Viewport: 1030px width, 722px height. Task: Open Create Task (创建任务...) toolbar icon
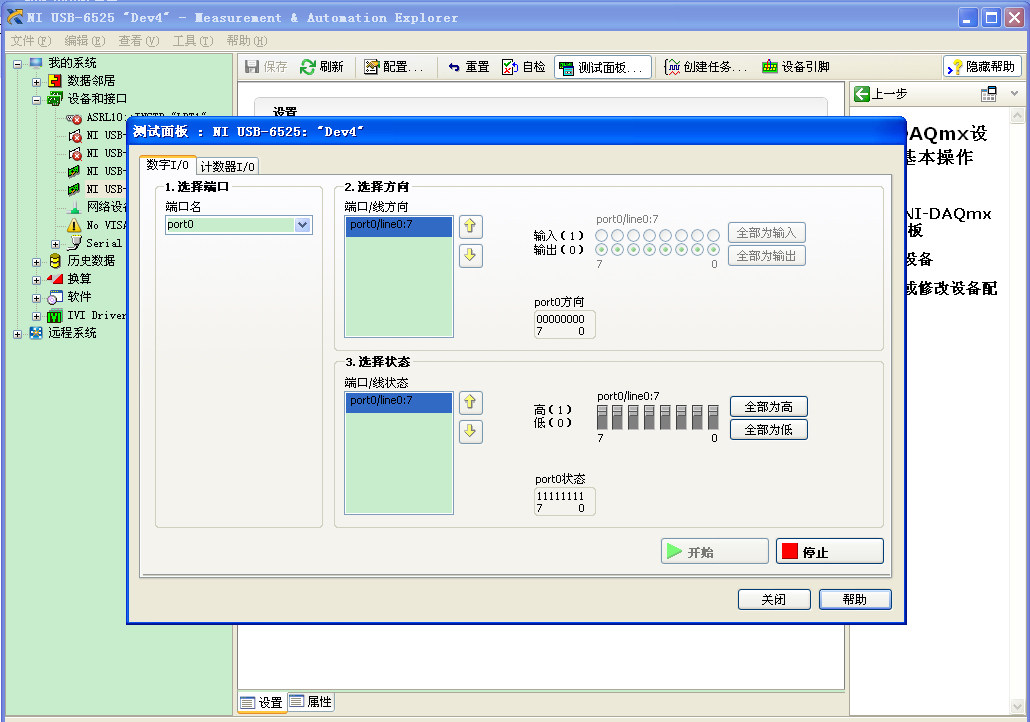pos(672,67)
